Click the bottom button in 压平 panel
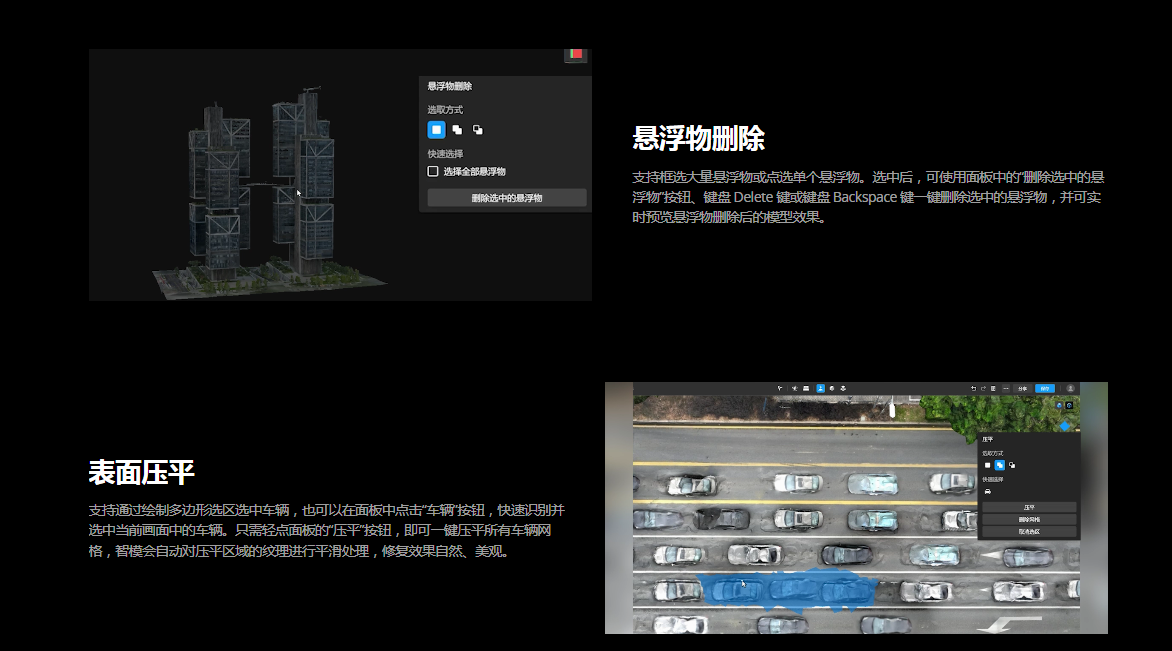The width and height of the screenshot is (1172, 651). pyautogui.click(x=1029, y=532)
